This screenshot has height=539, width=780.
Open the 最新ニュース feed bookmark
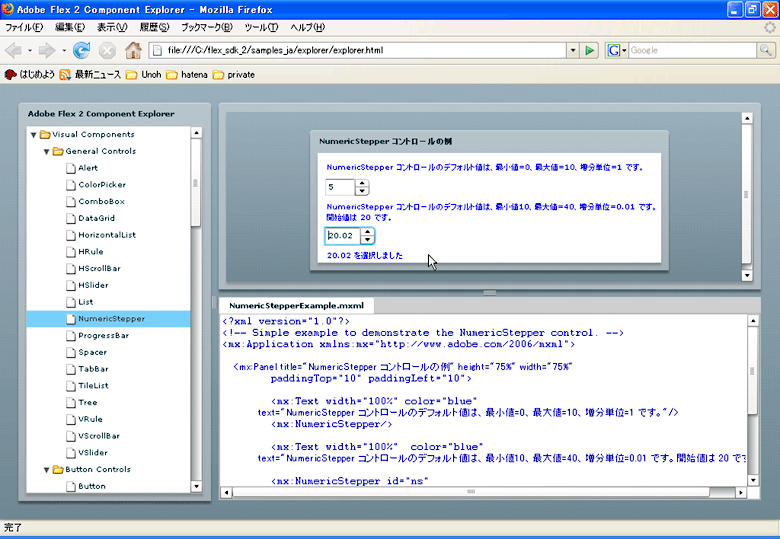[x=90, y=75]
